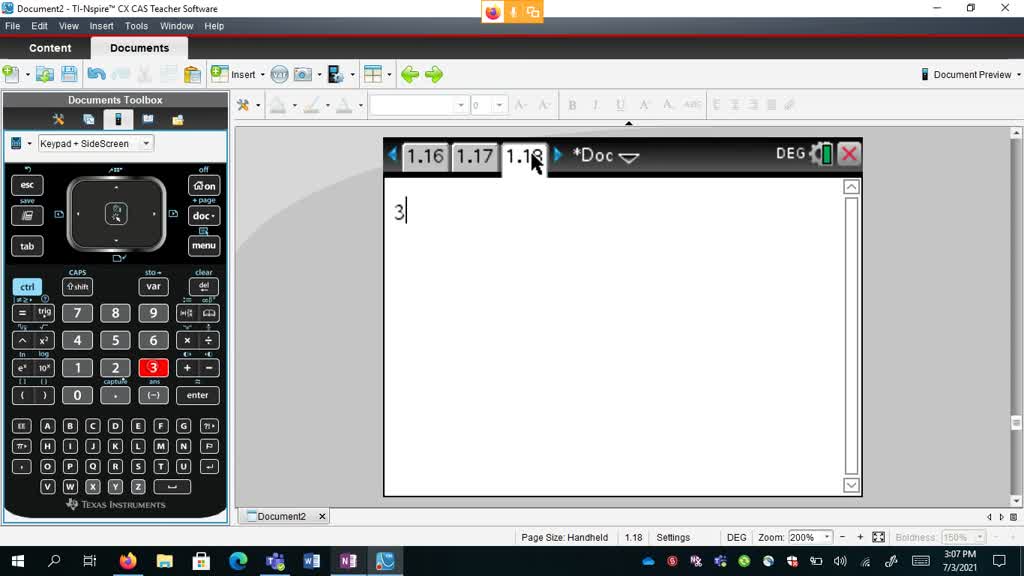Click the tab key on the keypad

tap(27, 246)
